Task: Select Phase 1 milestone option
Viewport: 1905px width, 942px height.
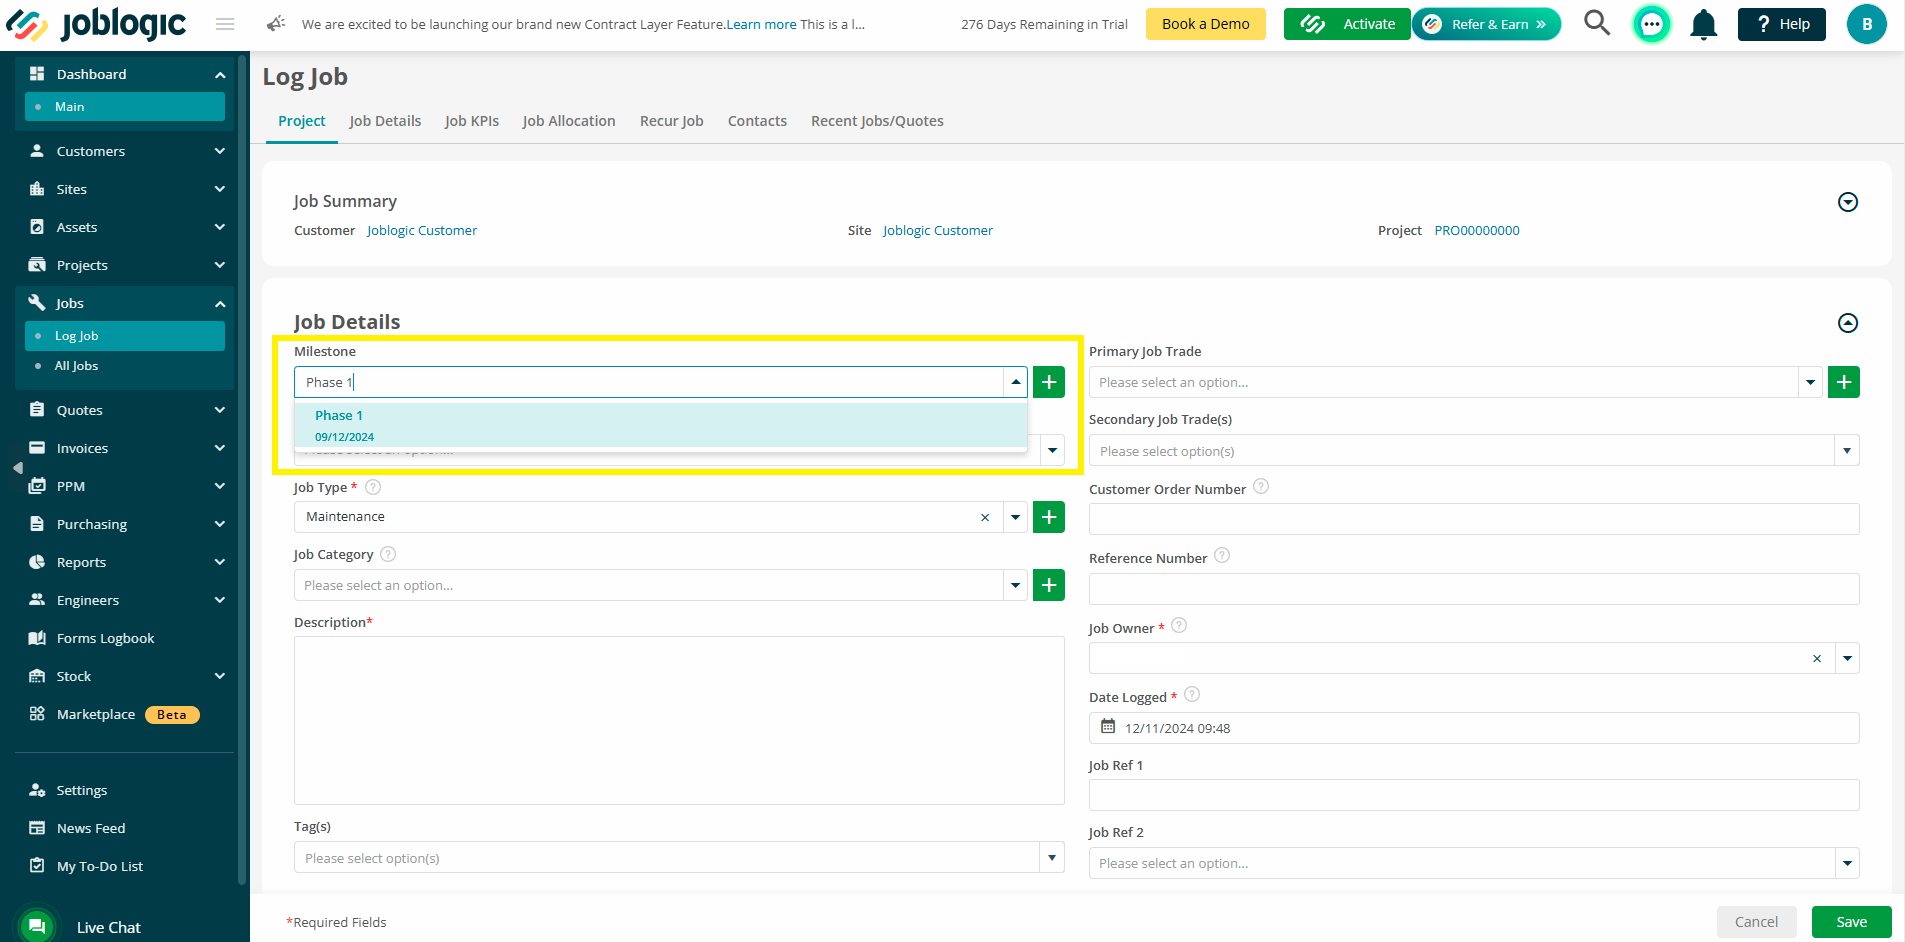Action: pyautogui.click(x=661, y=425)
